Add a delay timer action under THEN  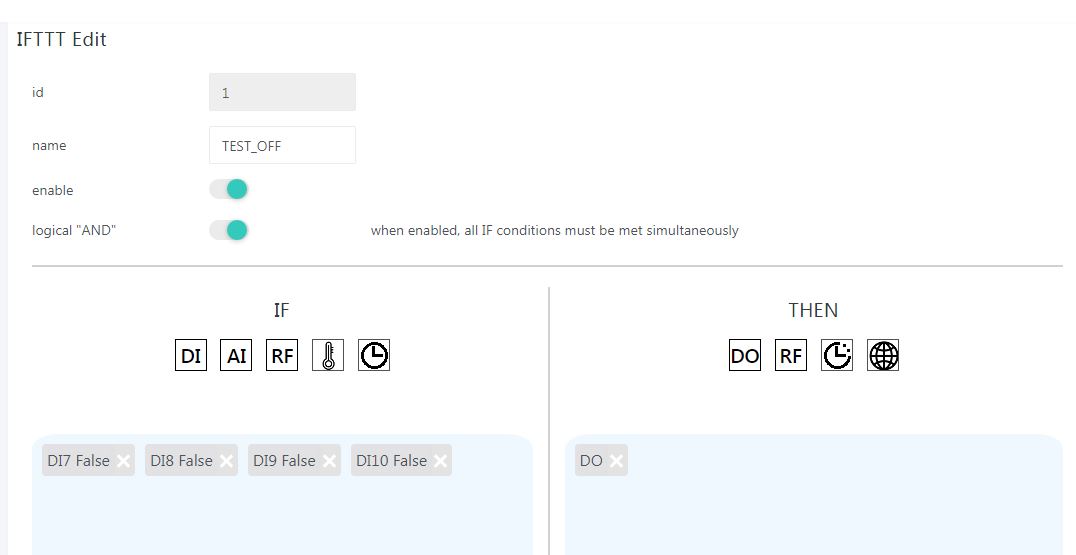click(837, 355)
